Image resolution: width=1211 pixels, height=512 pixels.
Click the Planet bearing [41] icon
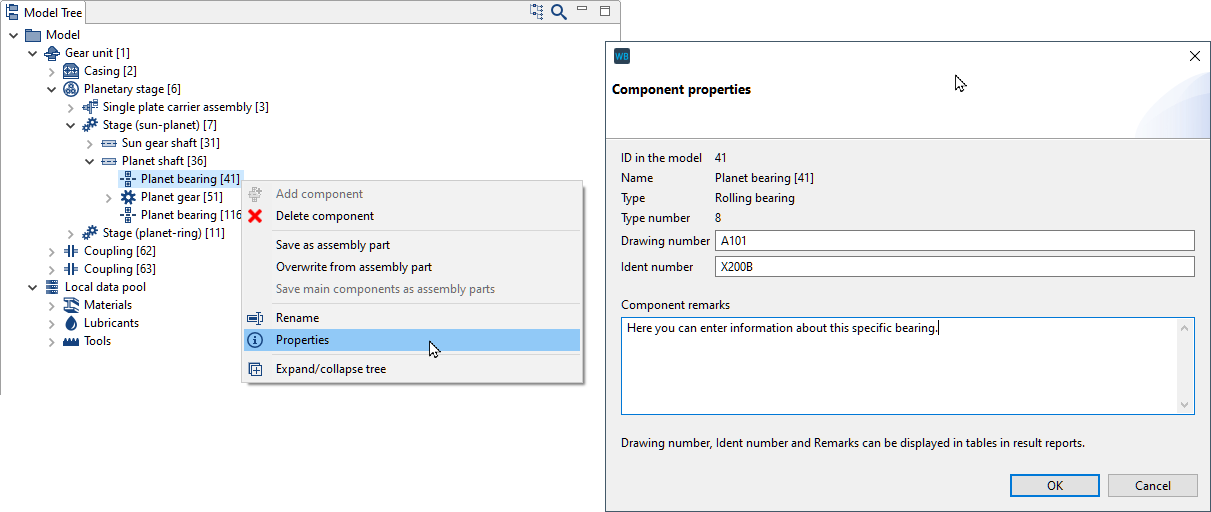[x=128, y=179]
